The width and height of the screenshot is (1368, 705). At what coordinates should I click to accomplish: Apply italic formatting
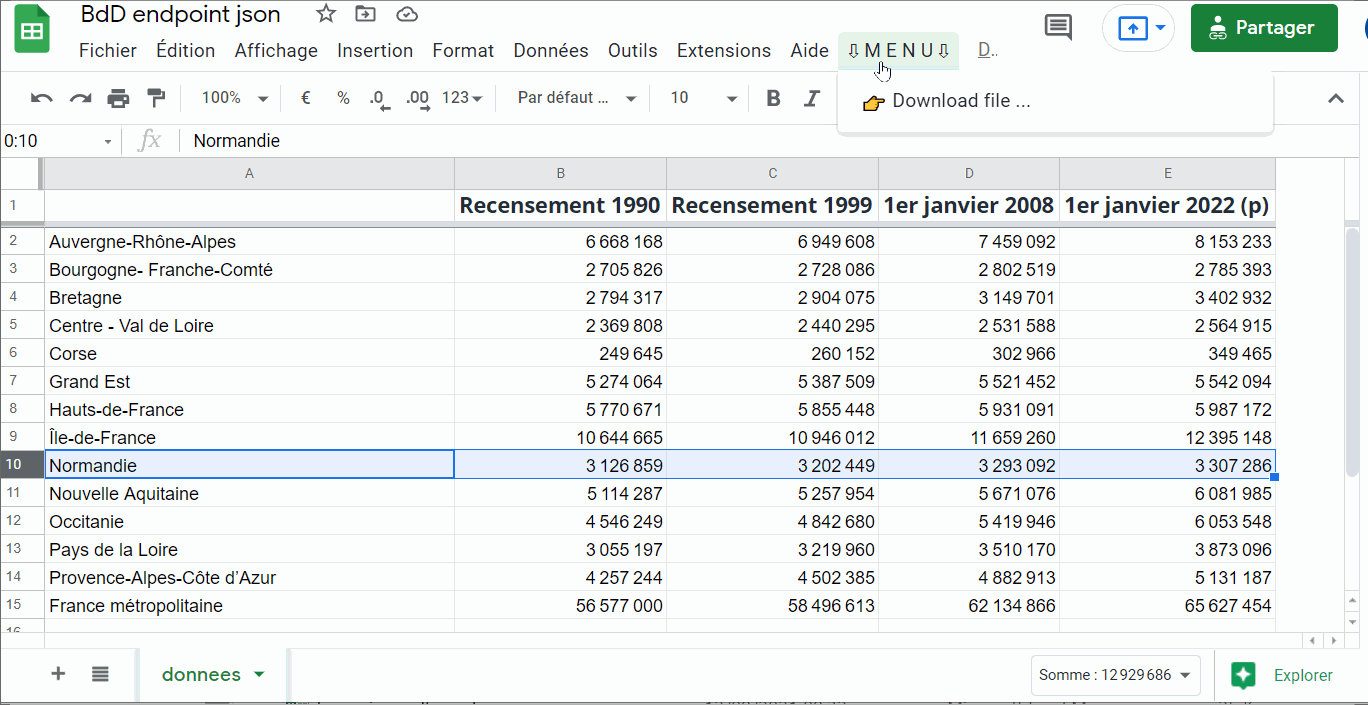click(x=812, y=98)
